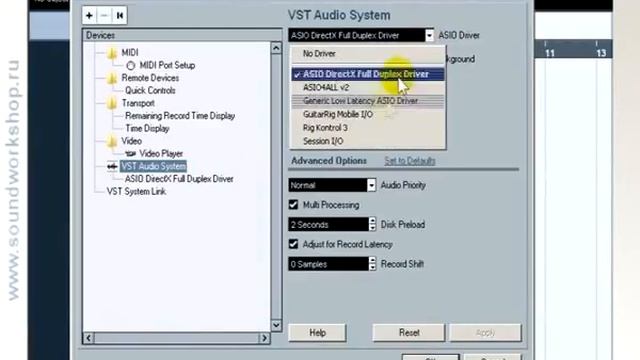Click the Video Player icon
Viewport: 640px width, 360px height.
pos(131,154)
